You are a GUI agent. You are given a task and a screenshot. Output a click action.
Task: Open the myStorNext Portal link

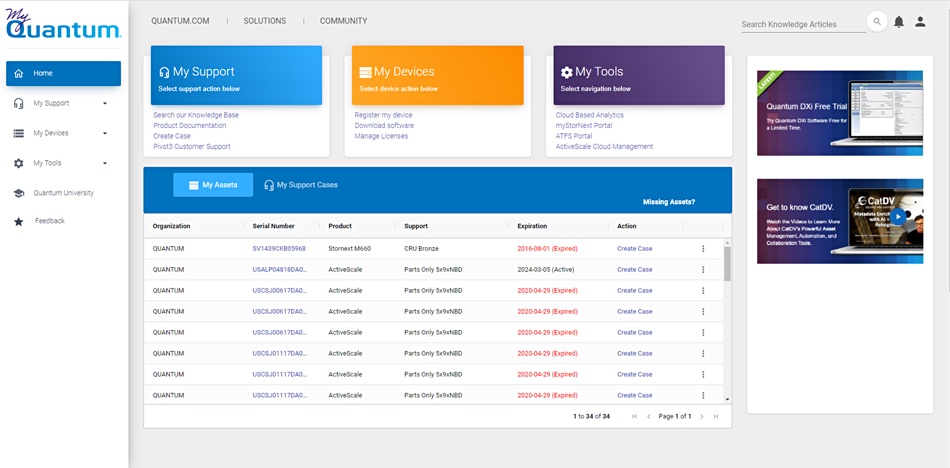pyautogui.click(x=584, y=125)
